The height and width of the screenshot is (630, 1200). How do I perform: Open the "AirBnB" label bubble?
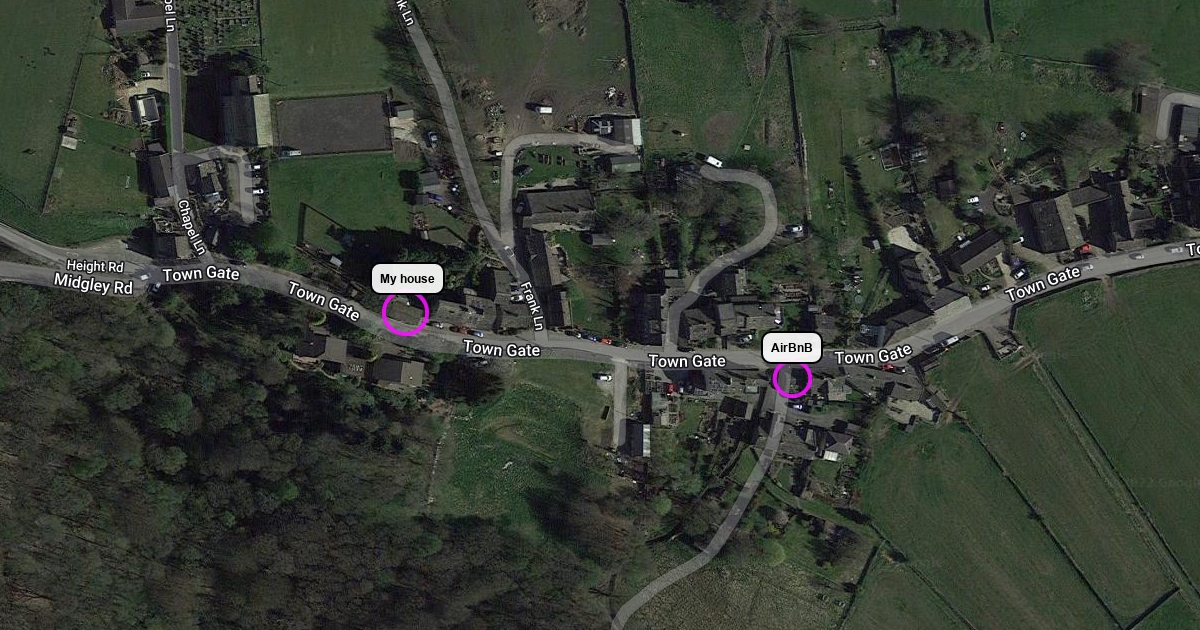pos(792,348)
